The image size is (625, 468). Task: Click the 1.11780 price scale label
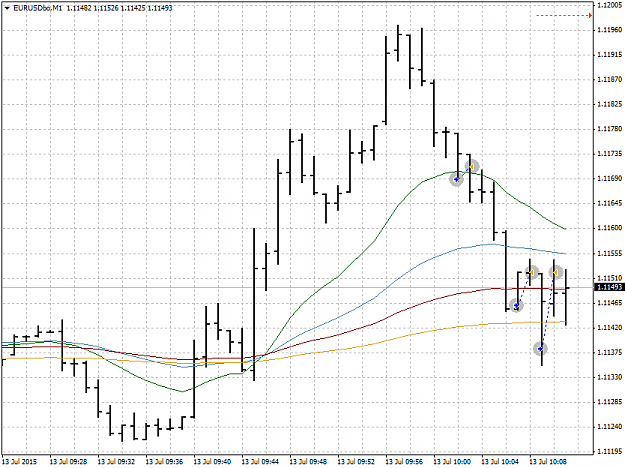[x=610, y=129]
